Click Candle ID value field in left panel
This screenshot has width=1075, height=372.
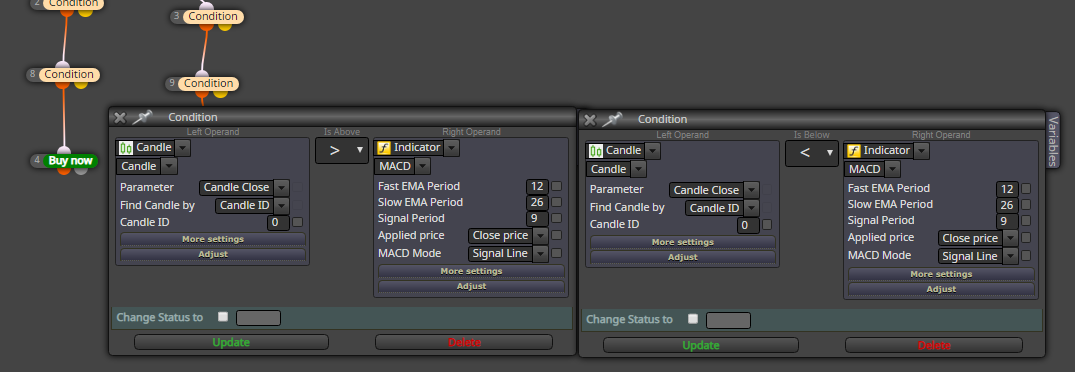click(x=278, y=223)
